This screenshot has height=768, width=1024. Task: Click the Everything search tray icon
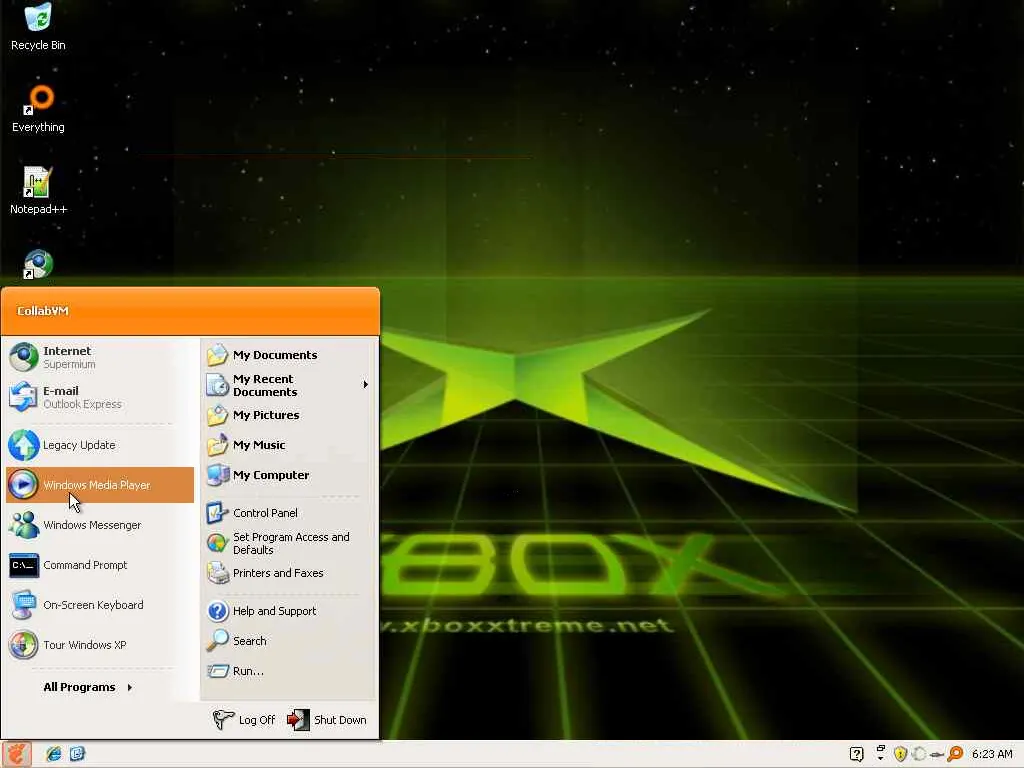pos(955,754)
